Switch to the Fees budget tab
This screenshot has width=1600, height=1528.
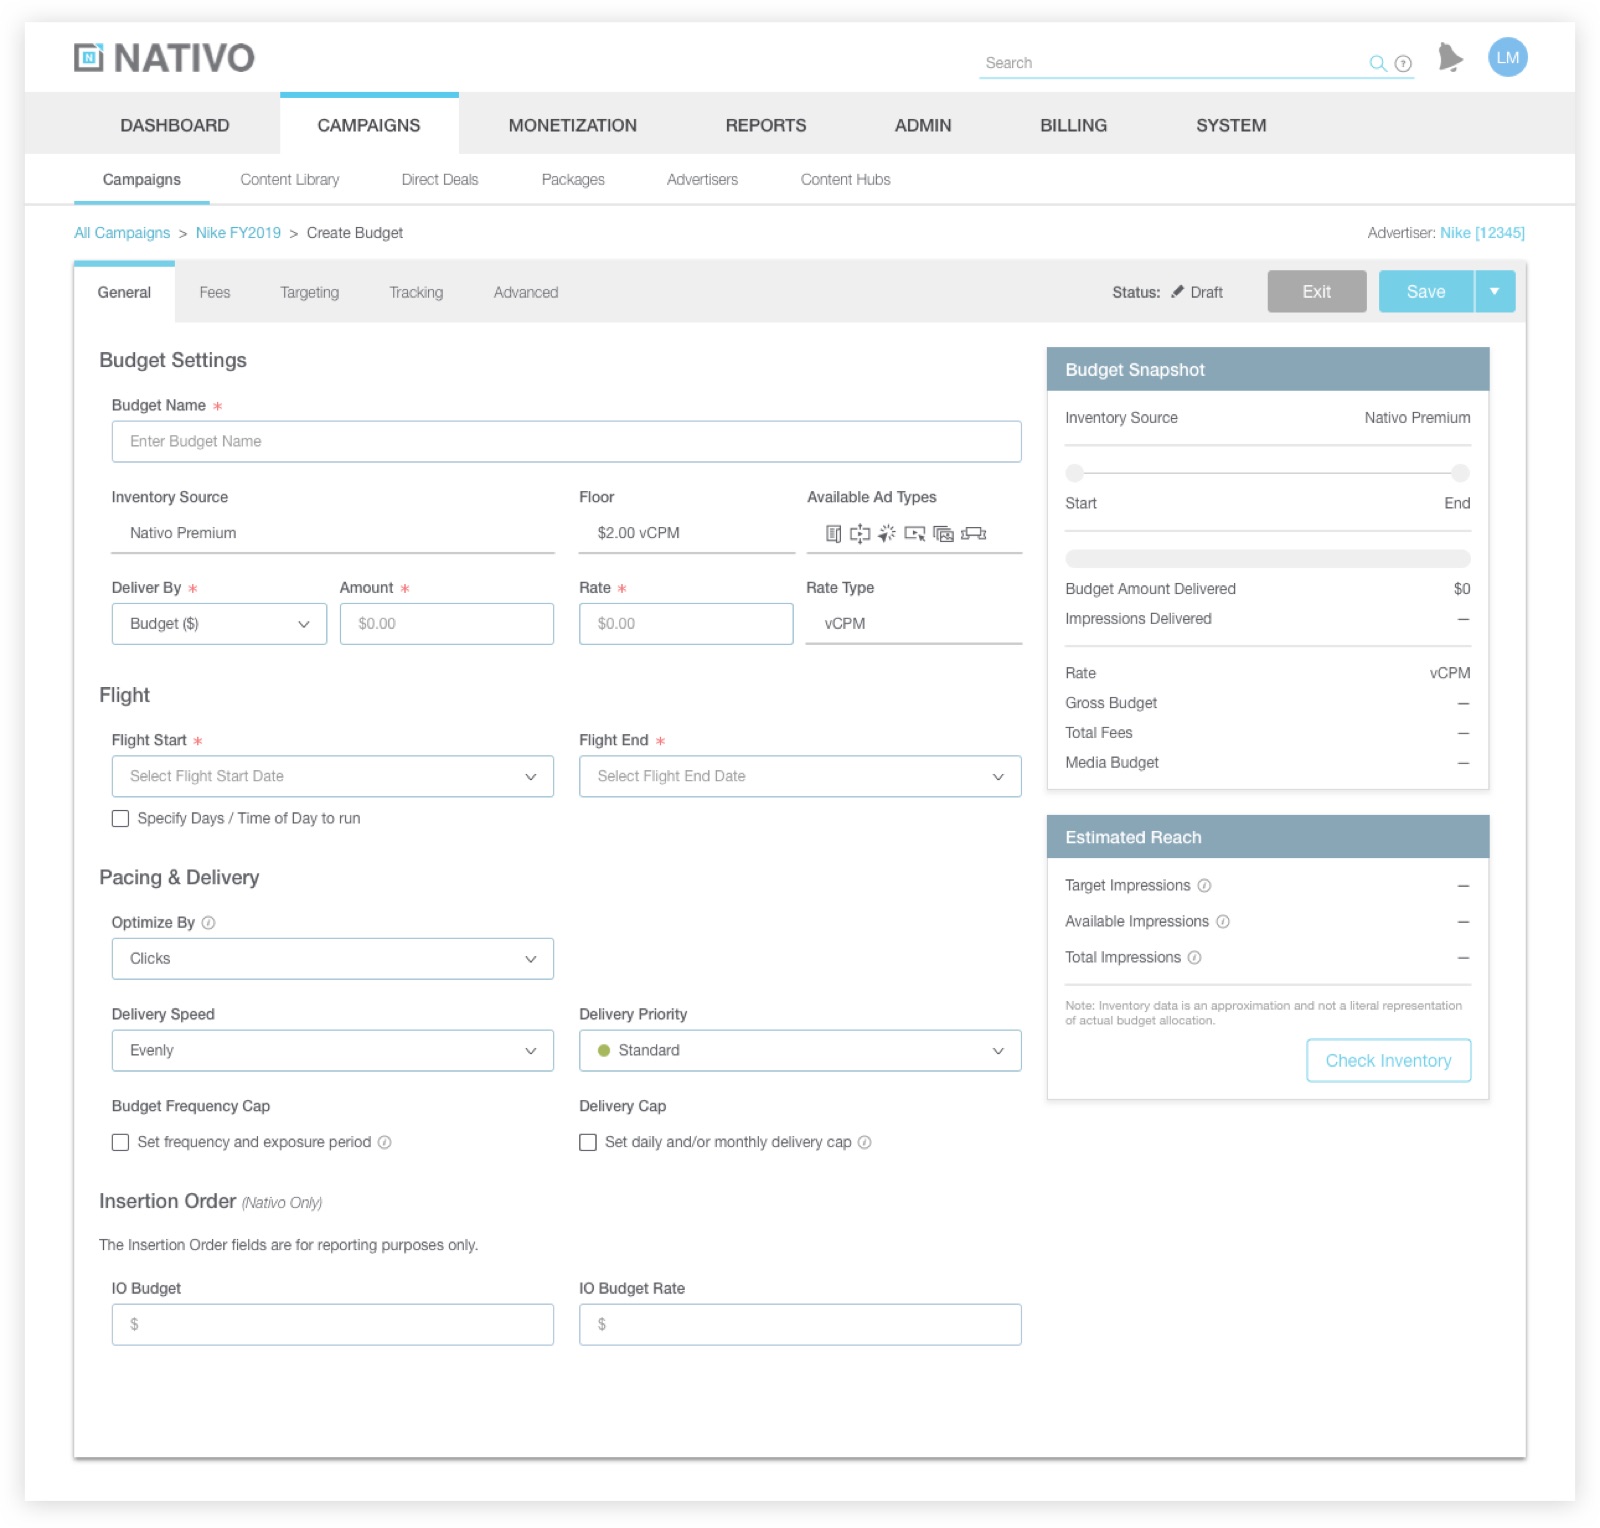pyautogui.click(x=214, y=292)
